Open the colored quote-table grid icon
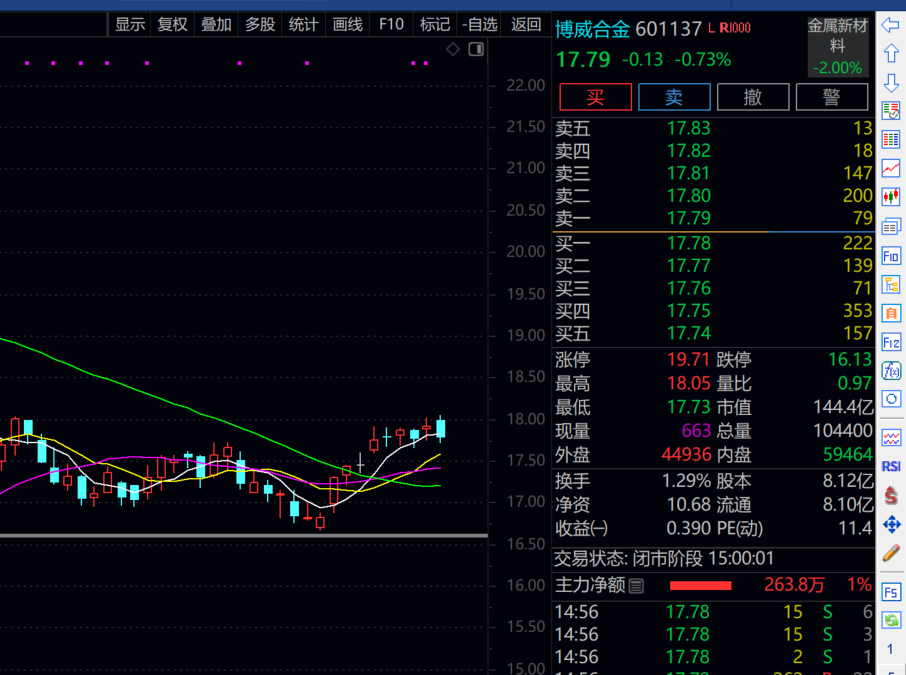906x675 pixels. pos(890,139)
